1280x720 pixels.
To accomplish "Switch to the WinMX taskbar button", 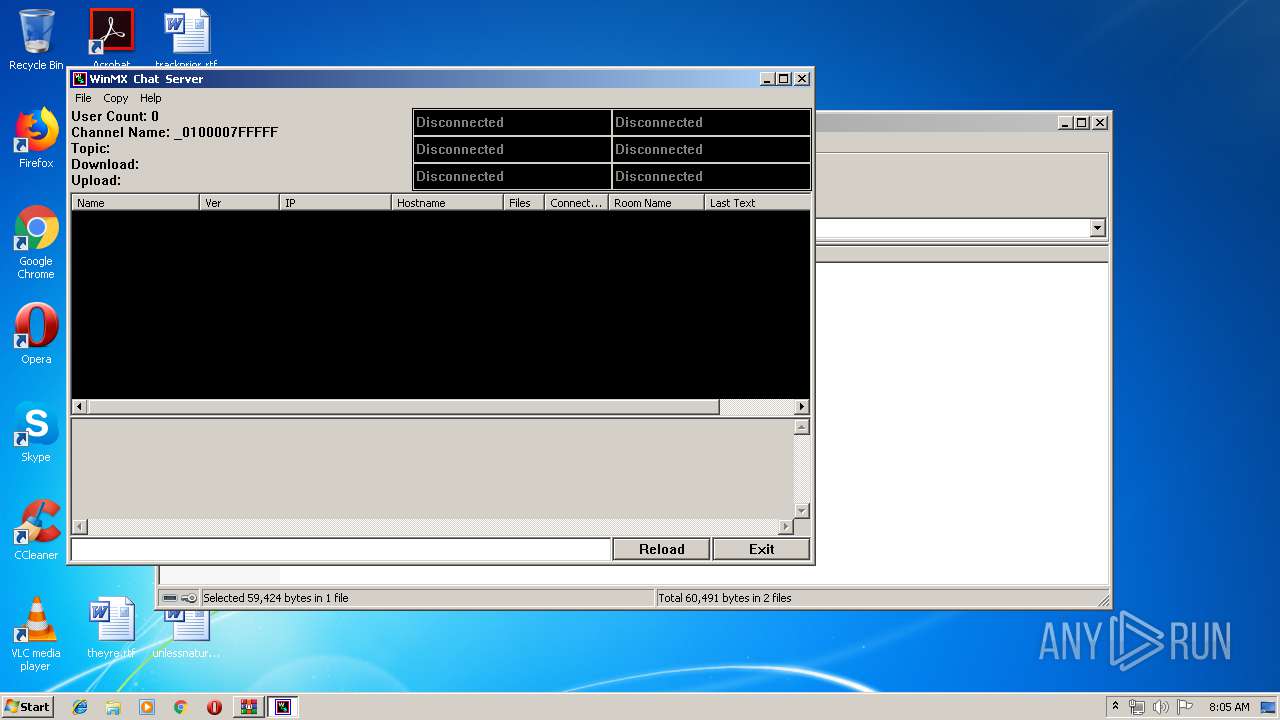I will [x=283, y=707].
